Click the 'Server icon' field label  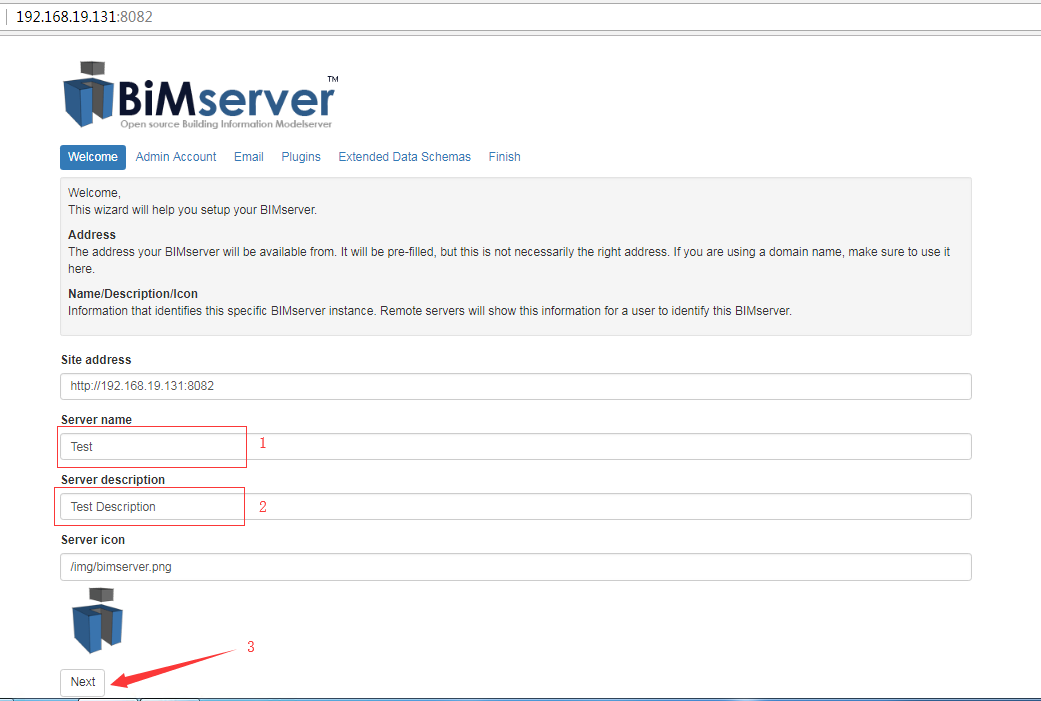pyautogui.click(x=93, y=540)
